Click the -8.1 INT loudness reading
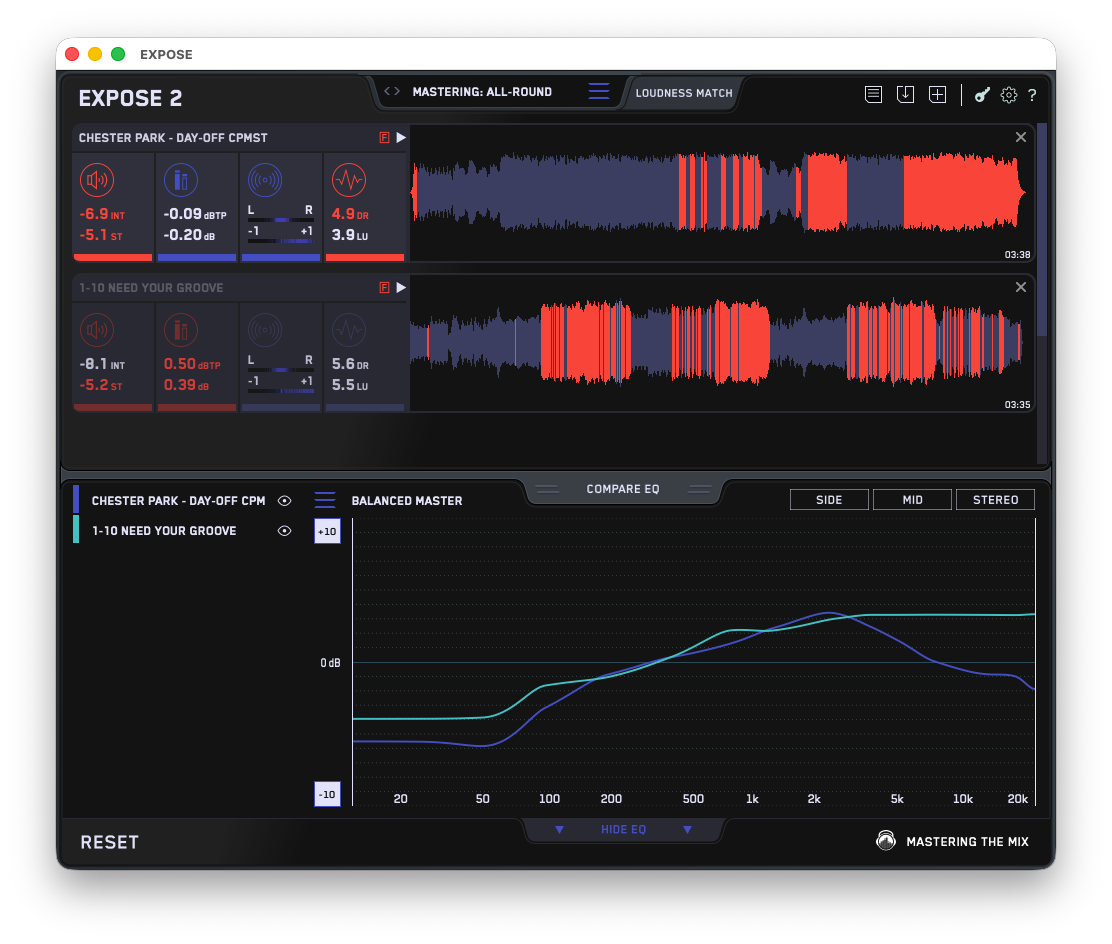The width and height of the screenshot is (1112, 944). point(102,365)
